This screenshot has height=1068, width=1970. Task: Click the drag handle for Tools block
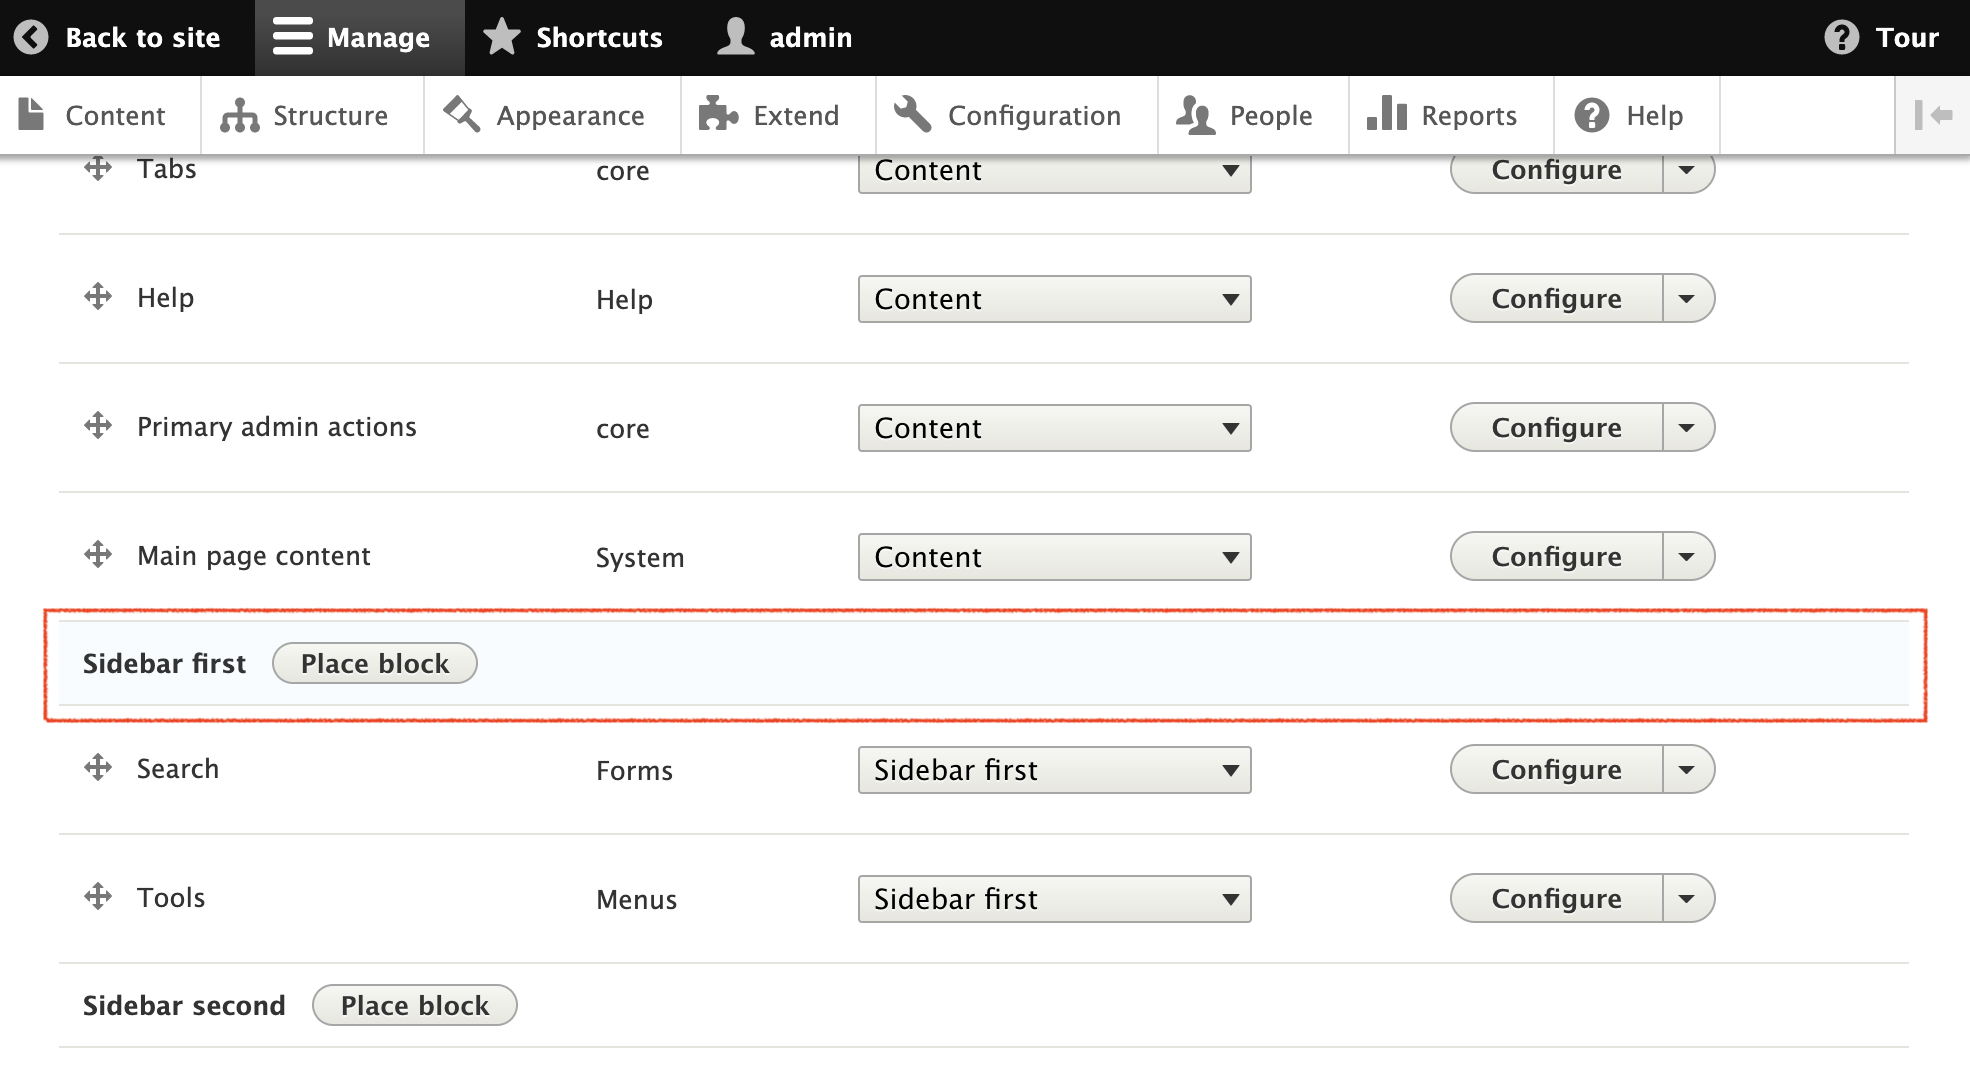tap(98, 897)
